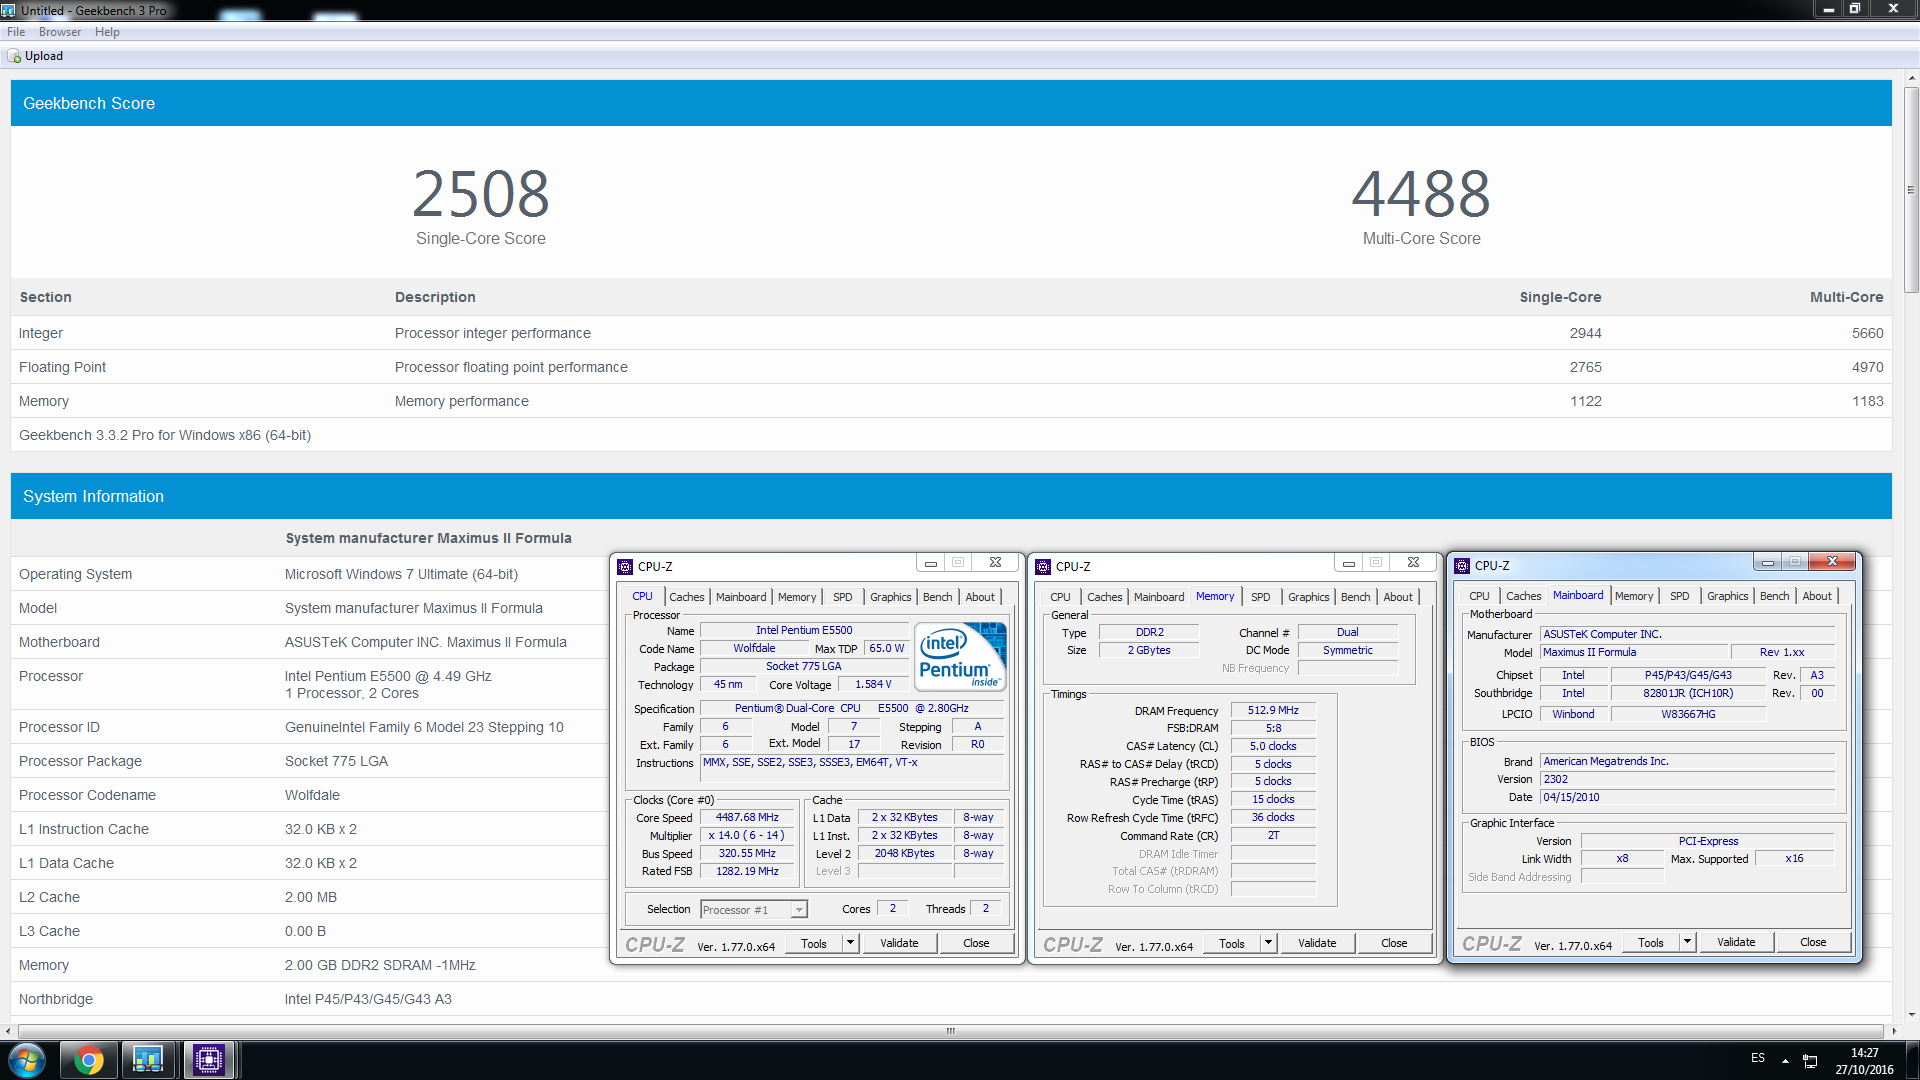
Task: Click the CAS# Latency value 5.0 clocks
Action: tap(1273, 747)
